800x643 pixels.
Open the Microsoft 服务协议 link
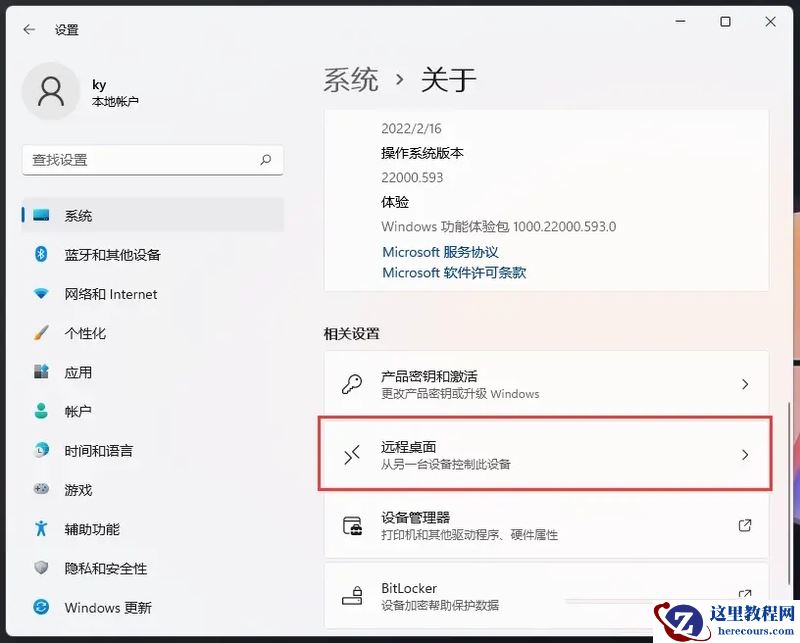[x=440, y=252]
